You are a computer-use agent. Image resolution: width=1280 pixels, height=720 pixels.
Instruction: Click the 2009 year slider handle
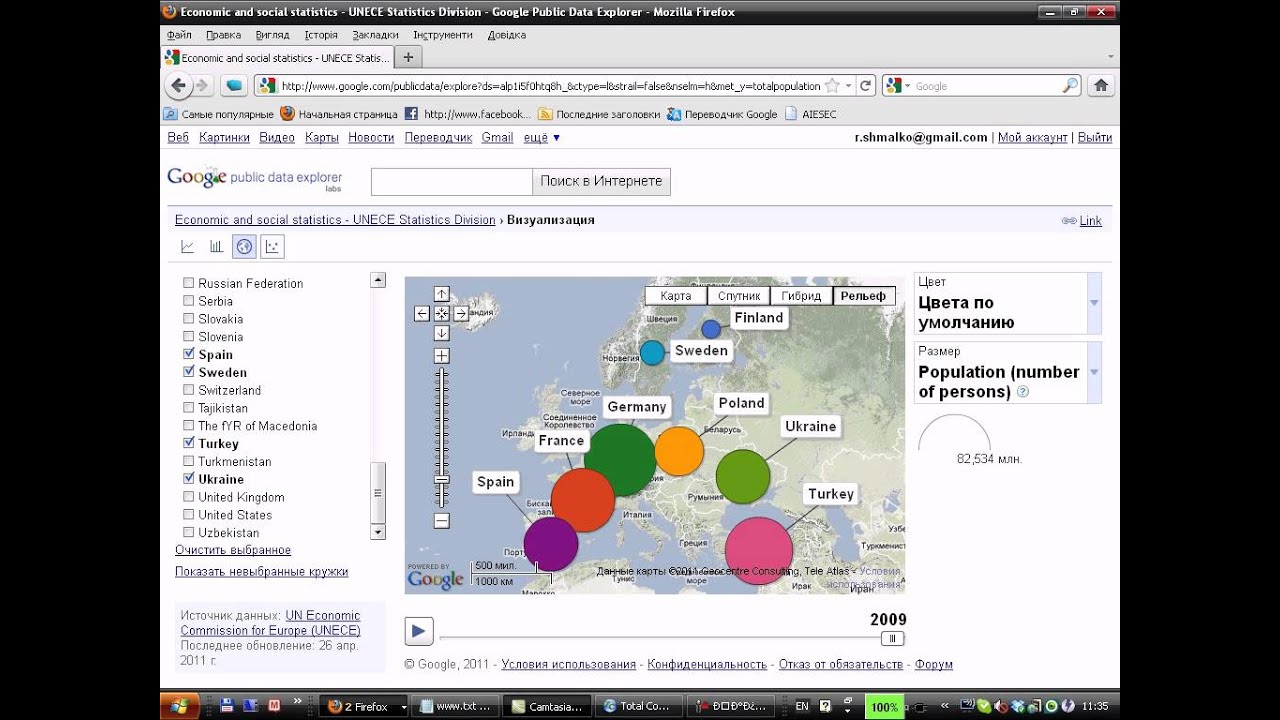point(893,638)
